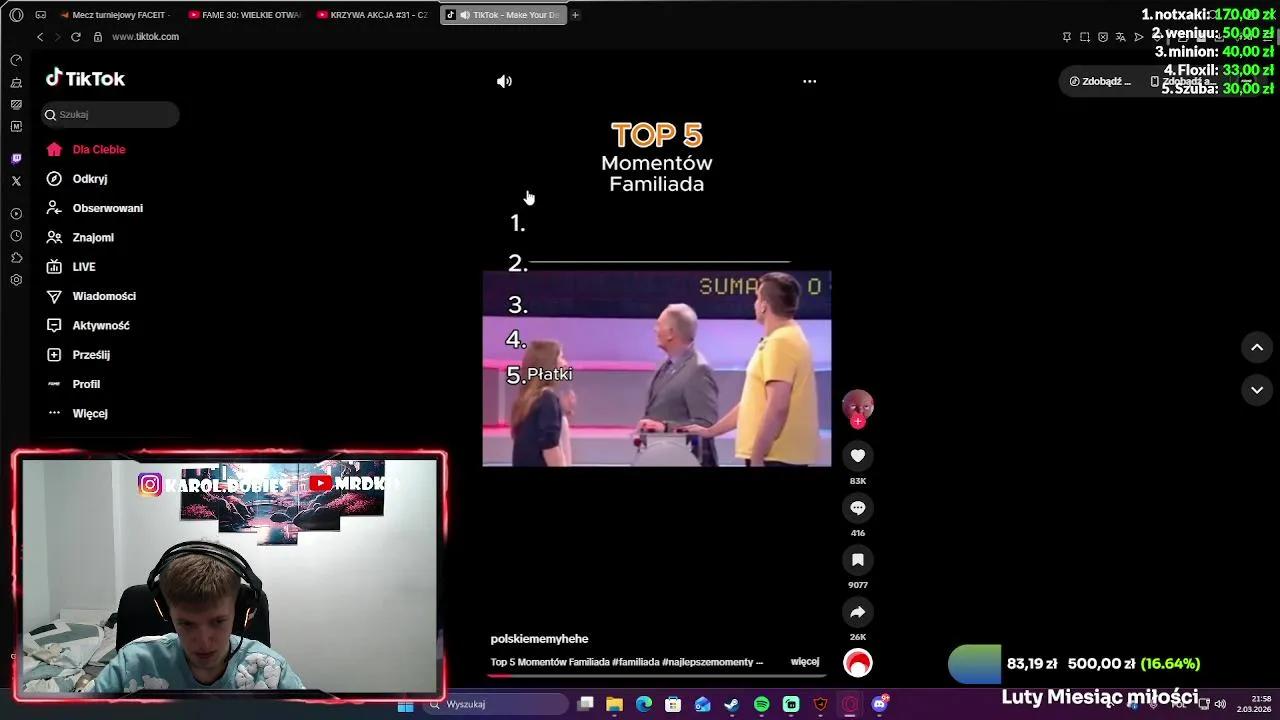Open Wiadomości inbox
The image size is (1280, 720).
pyautogui.click(x=90, y=296)
